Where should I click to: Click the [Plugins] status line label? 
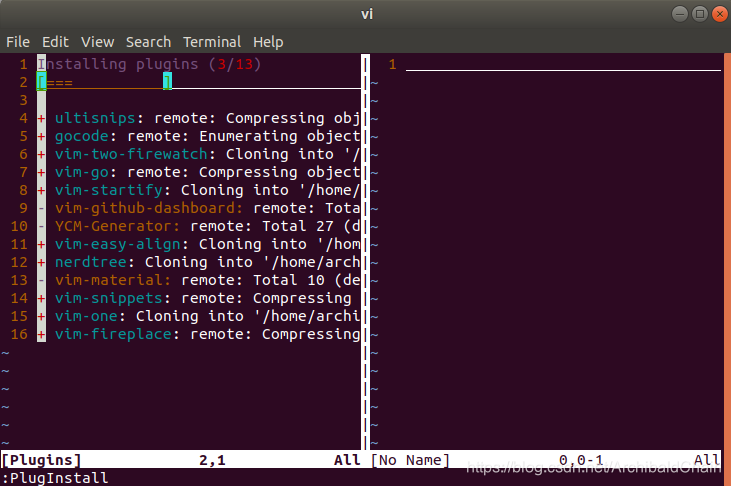point(41,460)
